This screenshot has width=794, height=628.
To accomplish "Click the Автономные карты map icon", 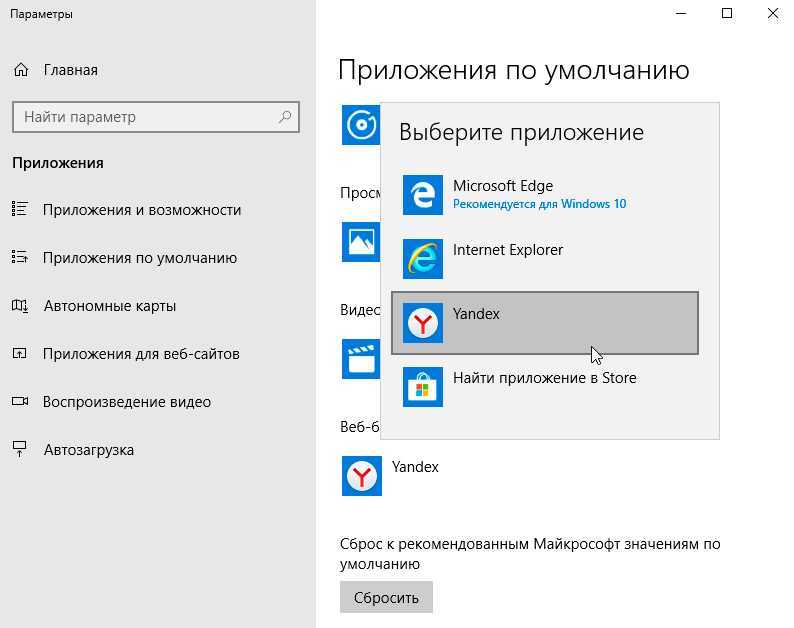I will click(20, 305).
